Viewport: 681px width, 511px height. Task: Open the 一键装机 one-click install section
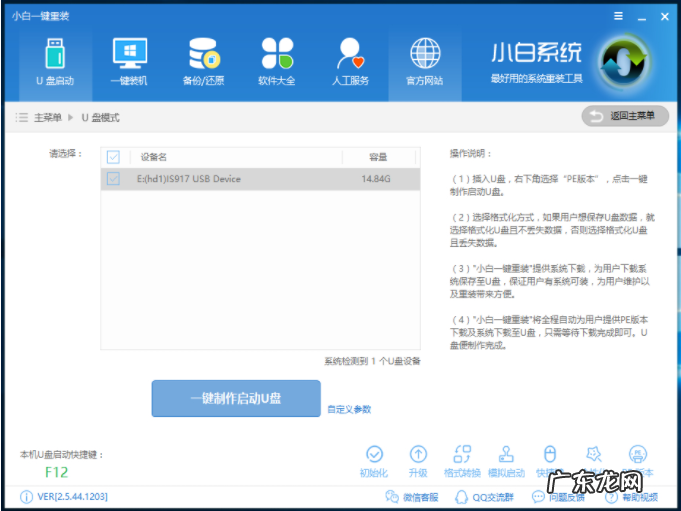(x=129, y=62)
